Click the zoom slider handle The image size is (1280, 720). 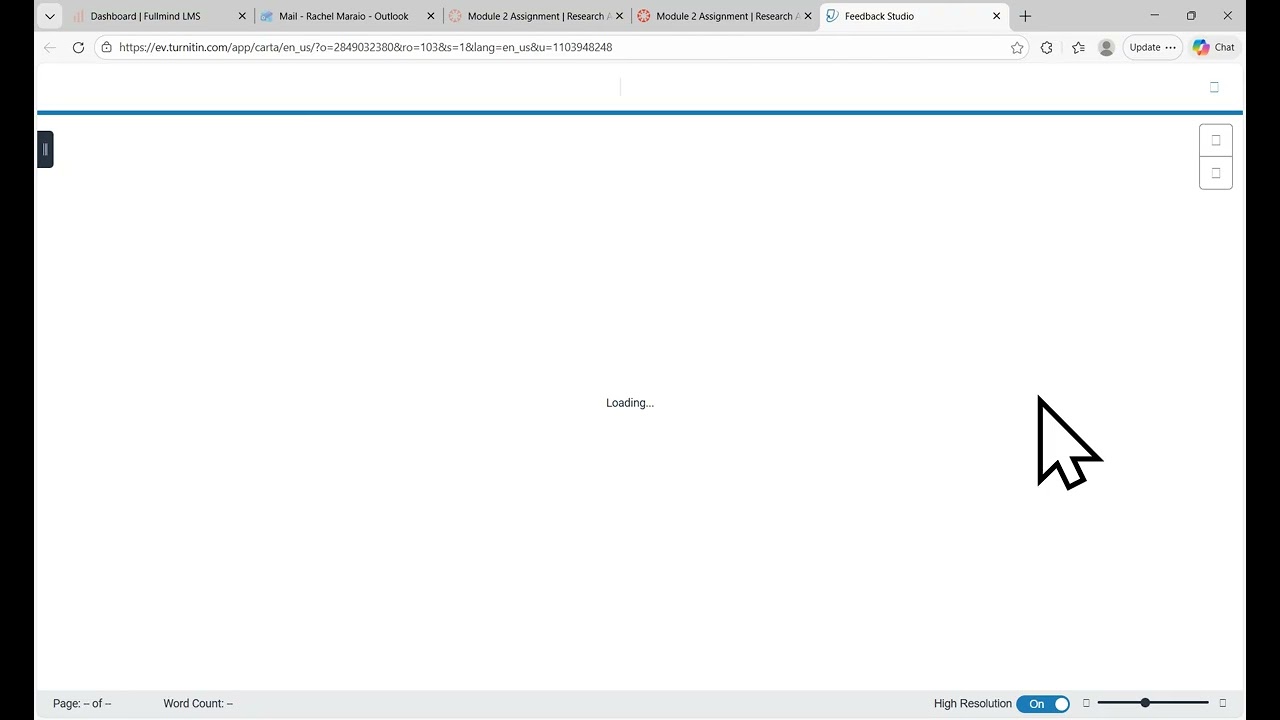point(1145,703)
